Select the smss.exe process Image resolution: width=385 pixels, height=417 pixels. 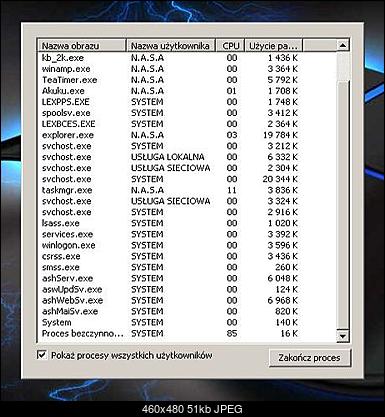click(x=170, y=267)
